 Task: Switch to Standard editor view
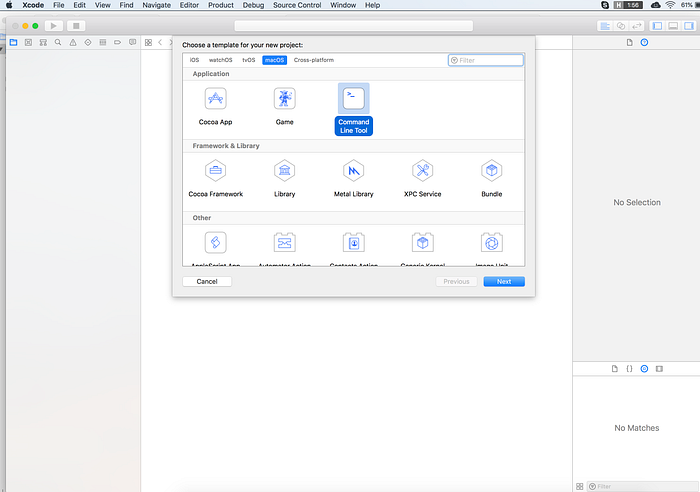point(605,26)
